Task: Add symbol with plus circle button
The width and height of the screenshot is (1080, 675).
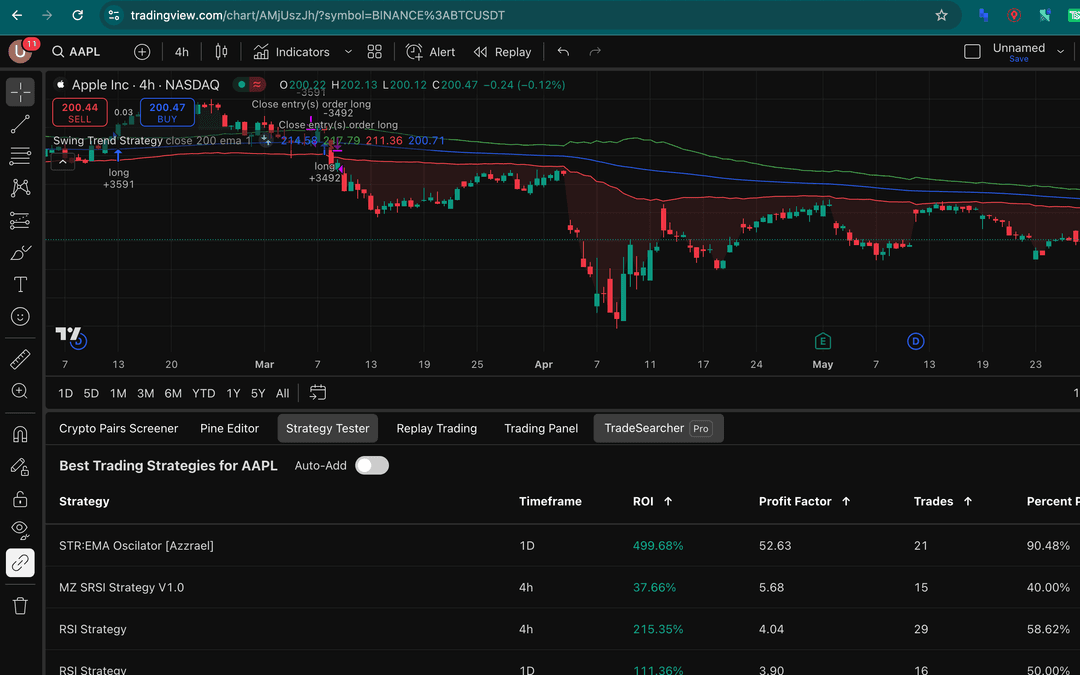Action: click(142, 52)
